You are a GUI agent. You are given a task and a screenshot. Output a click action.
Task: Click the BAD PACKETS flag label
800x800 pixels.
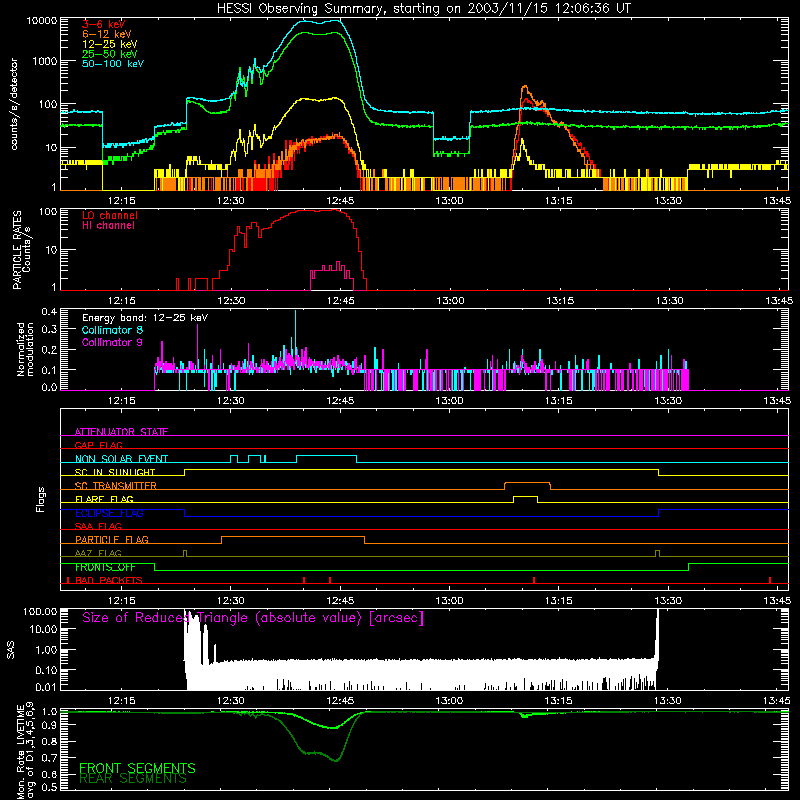[x=109, y=580]
